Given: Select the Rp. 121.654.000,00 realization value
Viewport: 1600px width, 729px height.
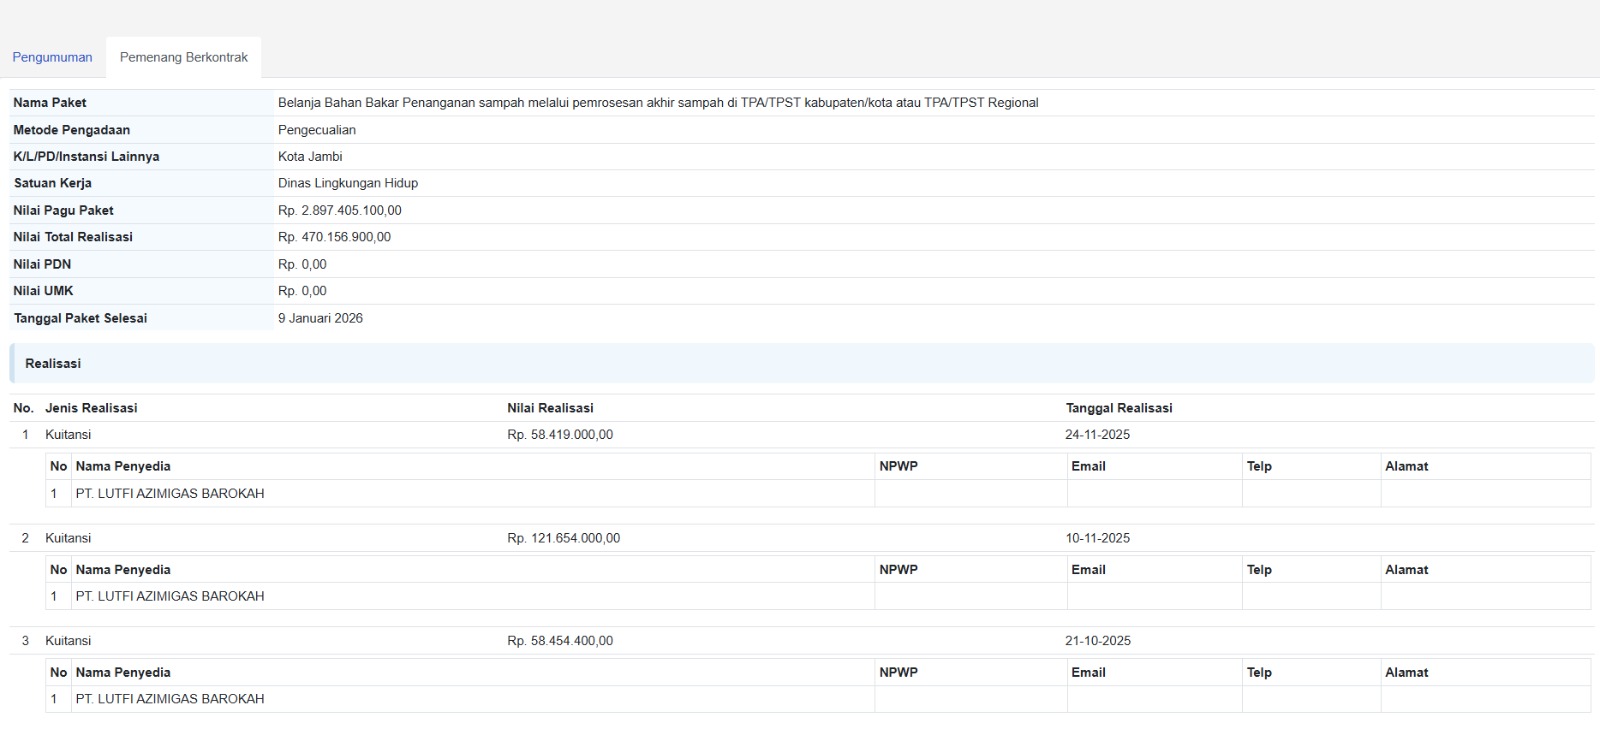Looking at the screenshot, I should click(563, 539).
